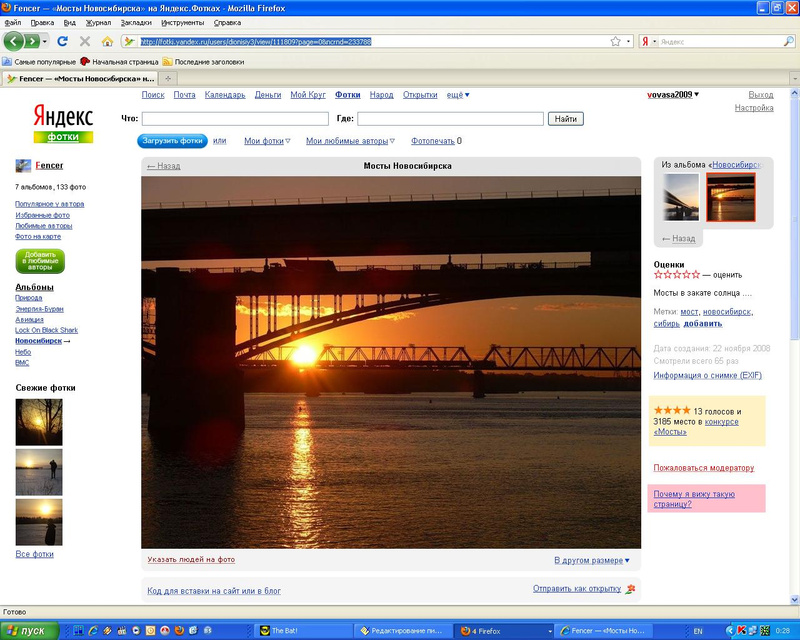This screenshot has height=640, width=800.
Task: Expand the "ещё" services dropdown
Action: pyautogui.click(x=458, y=95)
